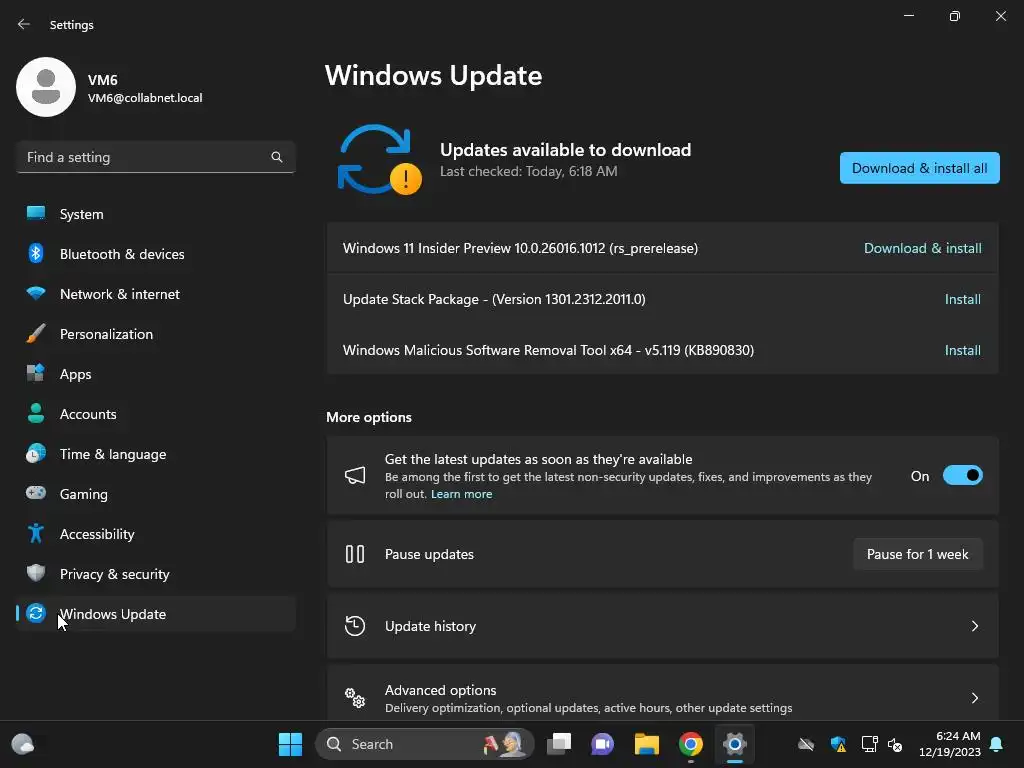1024x768 pixels.
Task: Select Accounts in the sidebar
Action: tap(156, 413)
